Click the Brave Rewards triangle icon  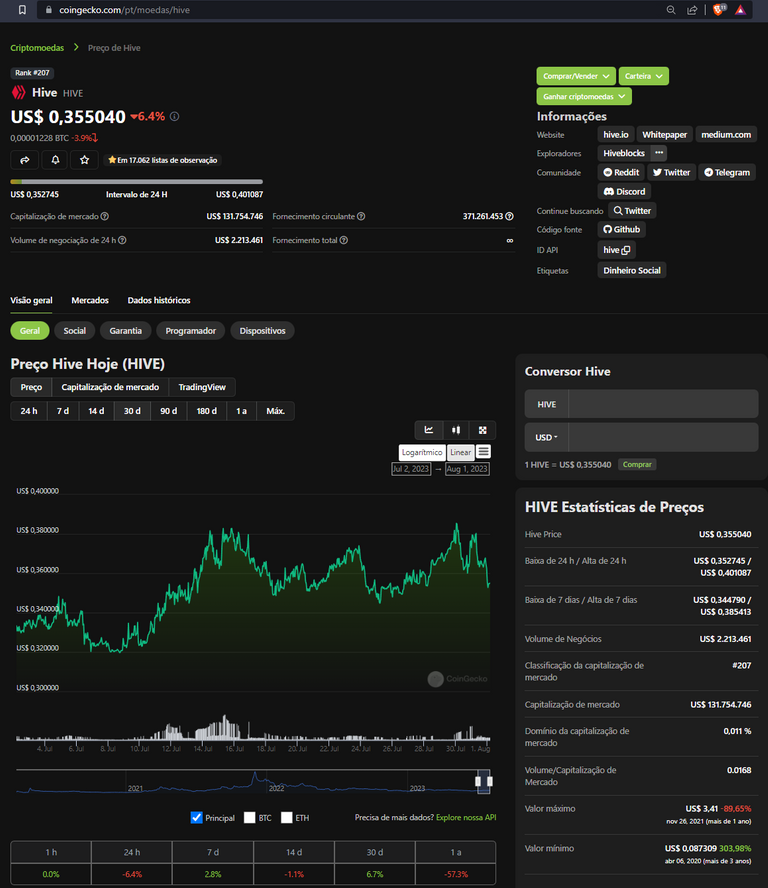740,10
